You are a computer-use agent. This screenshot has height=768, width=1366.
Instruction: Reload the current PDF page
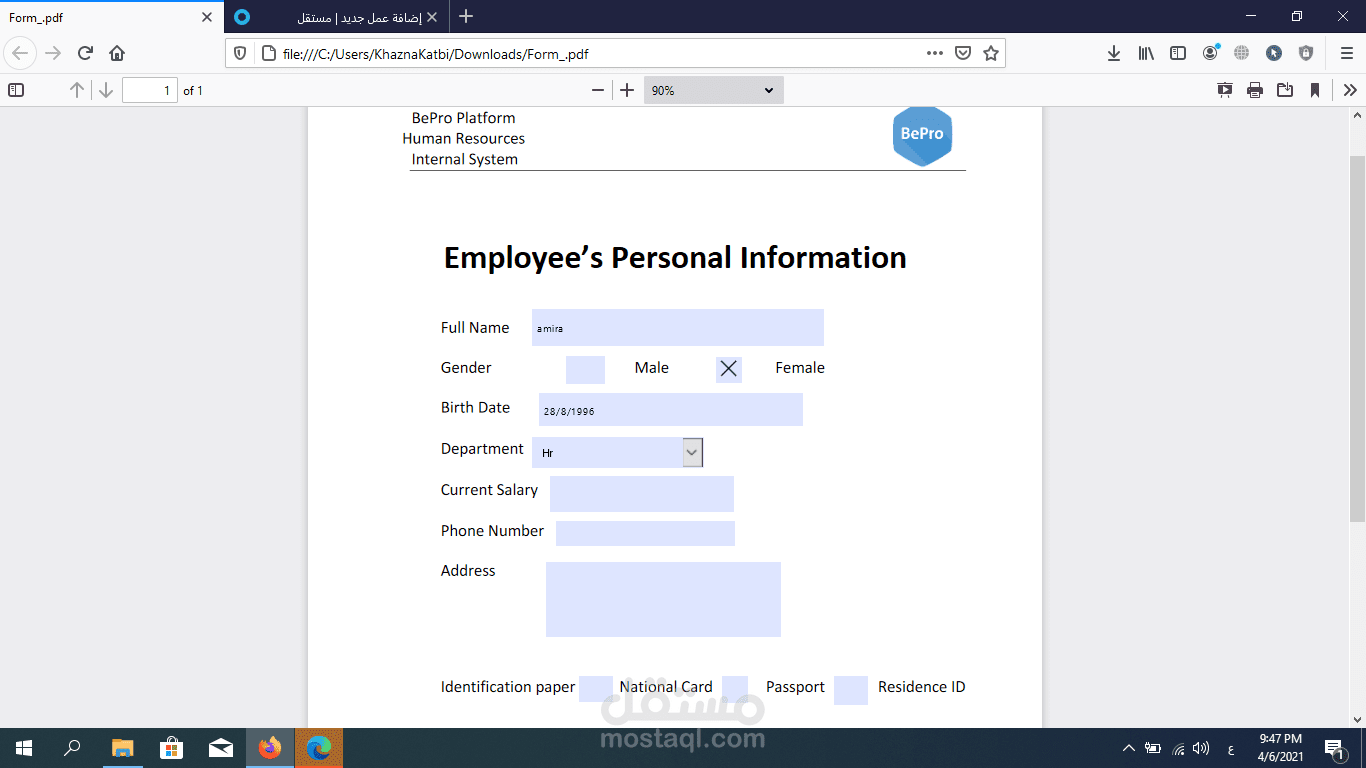tap(85, 53)
